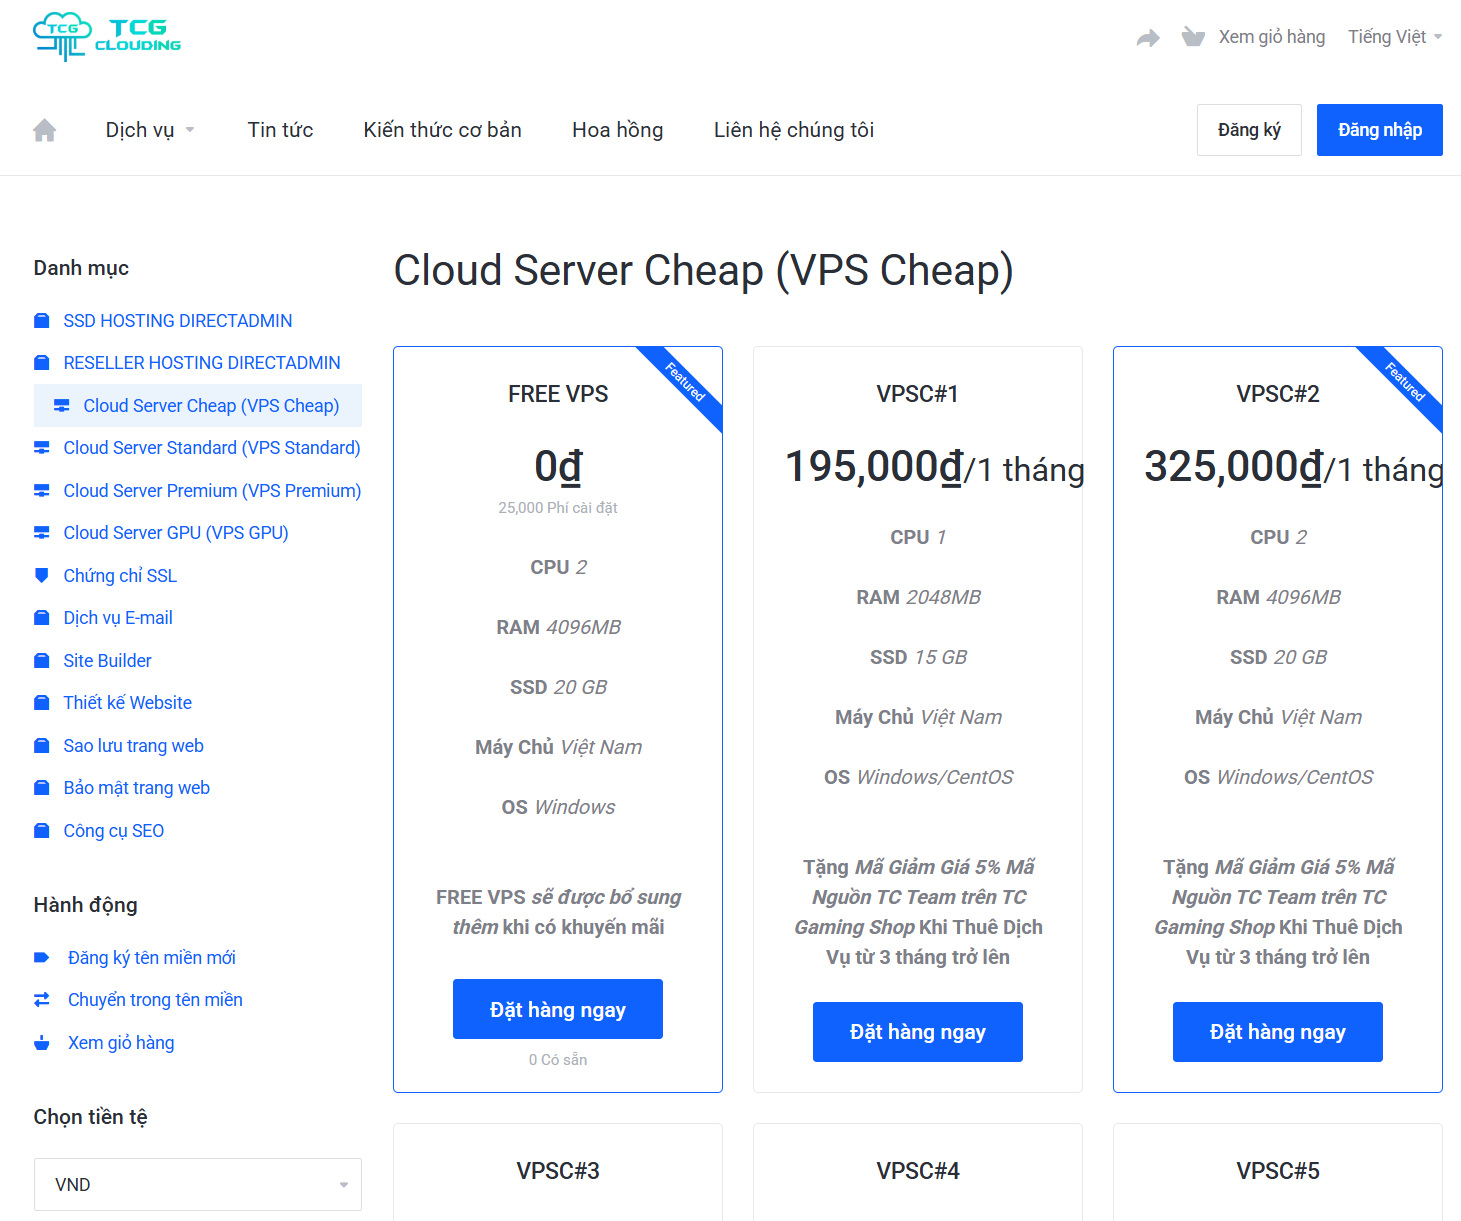Click the VPSC#4 plan card title
Screen dimensions: 1461x1221
pyautogui.click(x=917, y=1171)
